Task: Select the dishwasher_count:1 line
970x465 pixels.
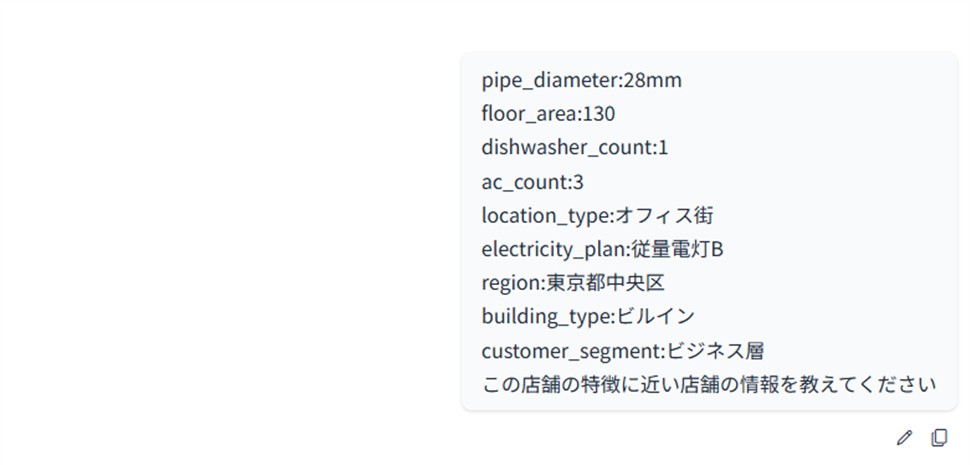Action: pos(574,148)
